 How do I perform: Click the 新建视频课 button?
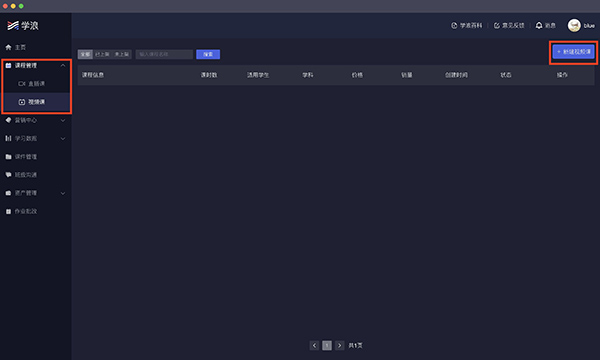click(573, 52)
